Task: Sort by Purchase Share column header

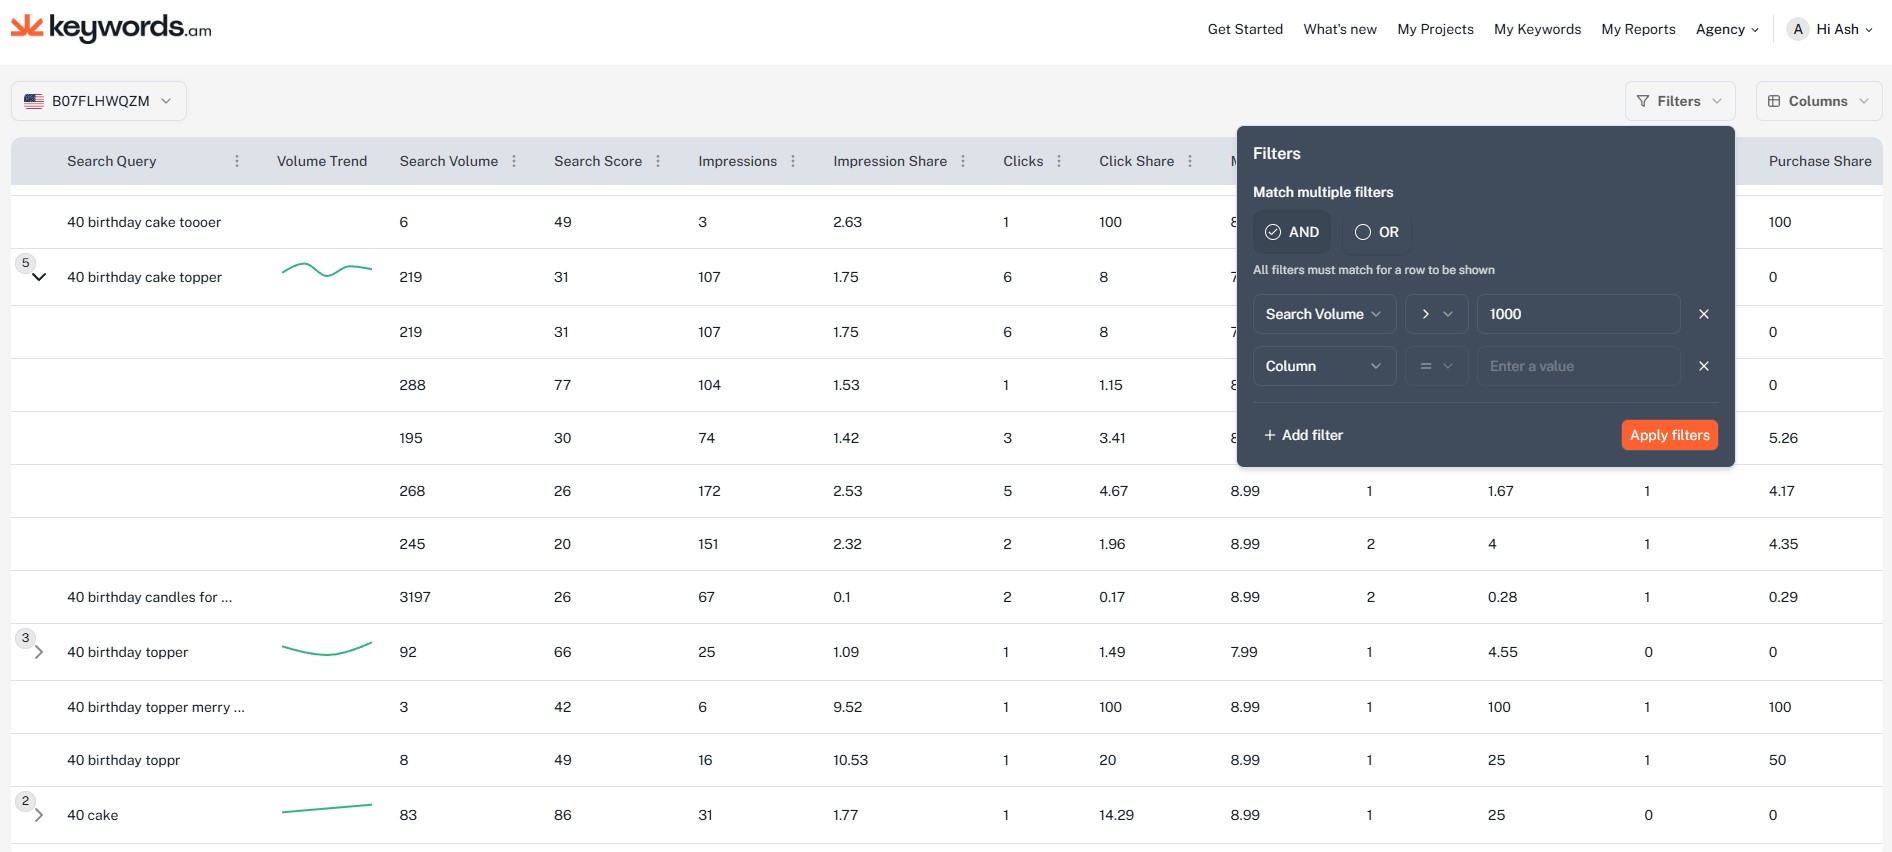Action: 1820,161
